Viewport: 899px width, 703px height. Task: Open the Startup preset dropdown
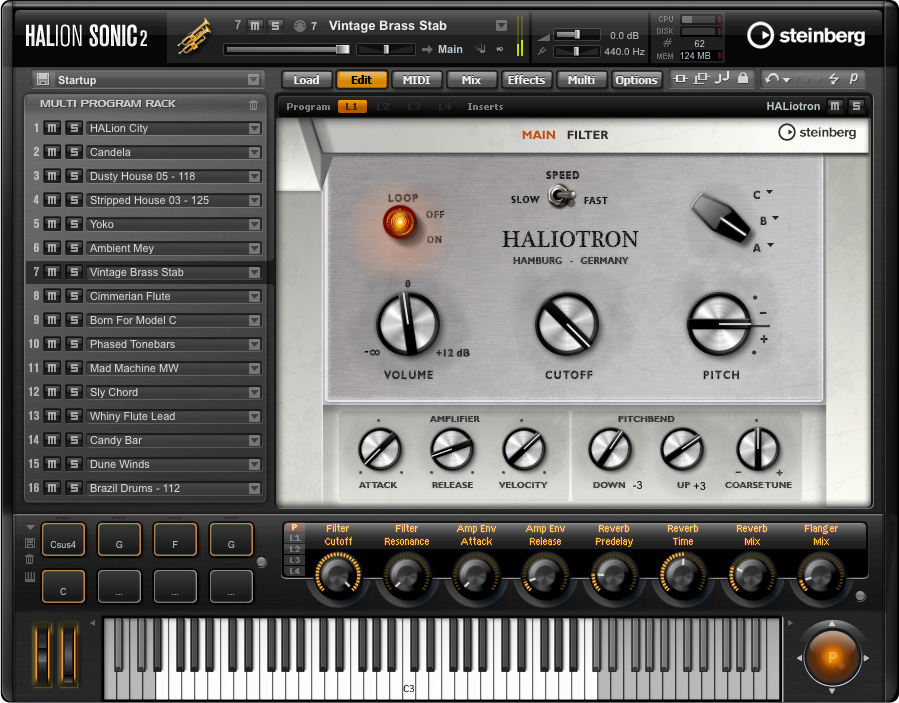253,79
